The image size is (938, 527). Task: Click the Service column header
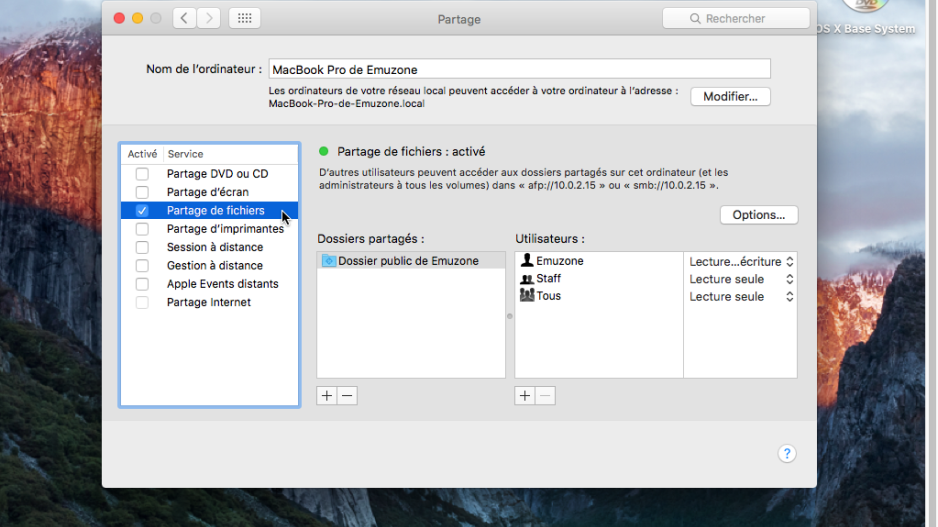click(x=185, y=154)
